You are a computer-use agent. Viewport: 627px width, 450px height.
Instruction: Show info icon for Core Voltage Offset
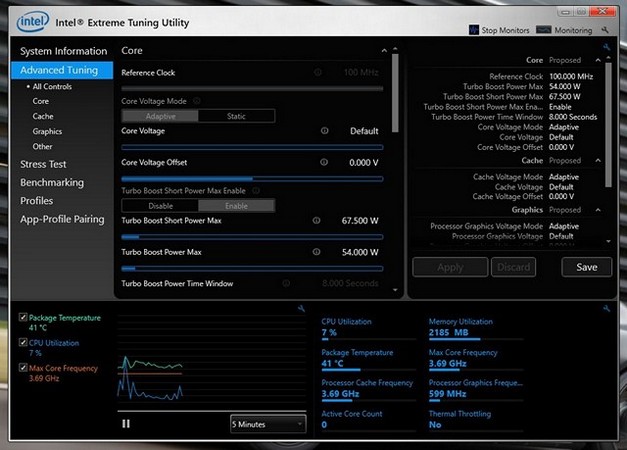pos(324,162)
